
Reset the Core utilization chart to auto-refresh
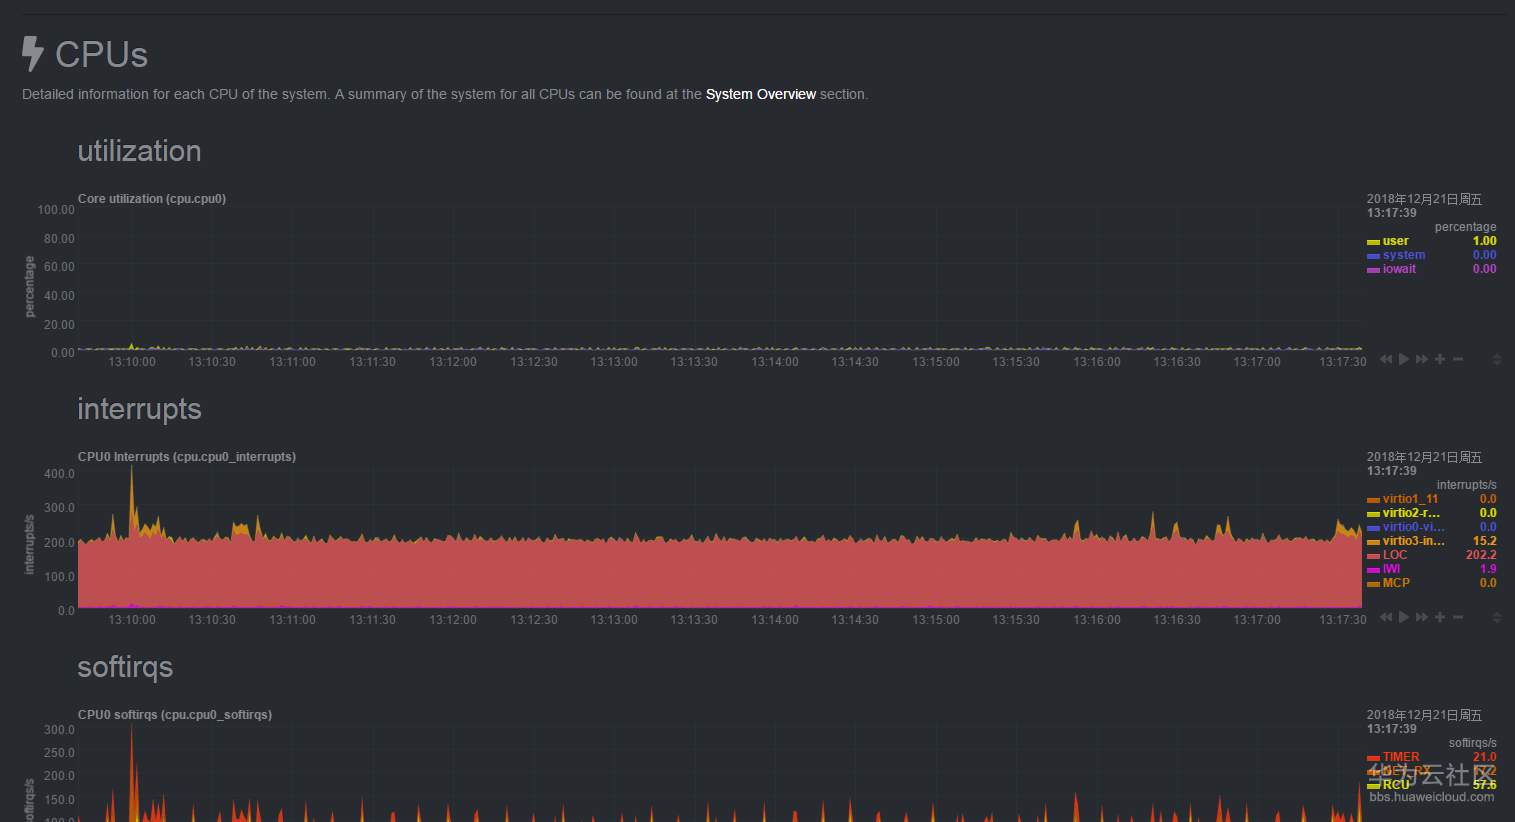1404,359
